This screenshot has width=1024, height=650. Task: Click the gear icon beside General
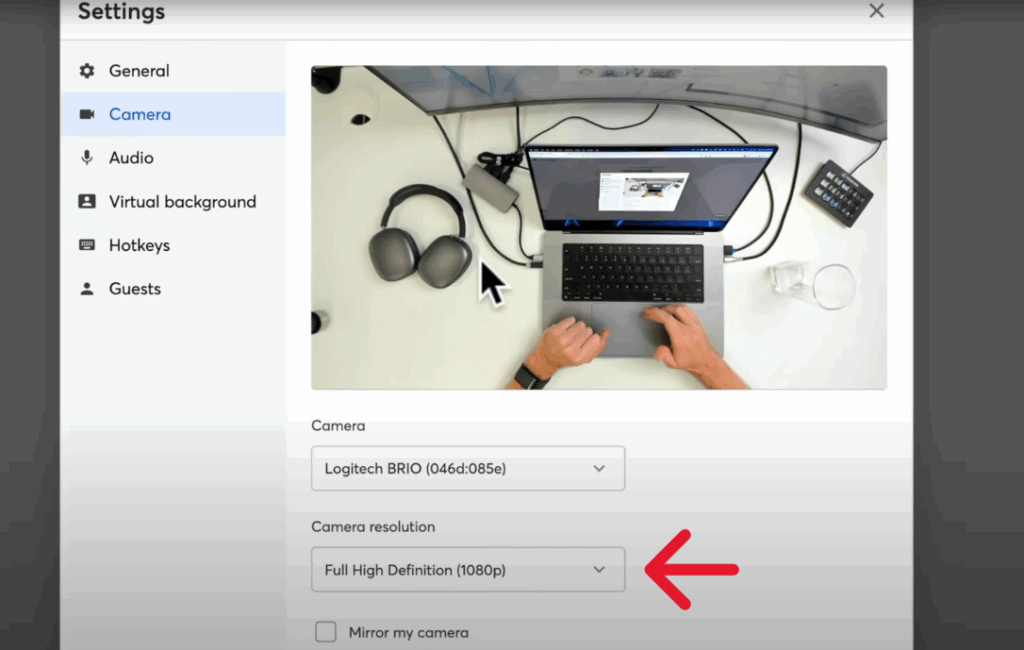pyautogui.click(x=87, y=71)
